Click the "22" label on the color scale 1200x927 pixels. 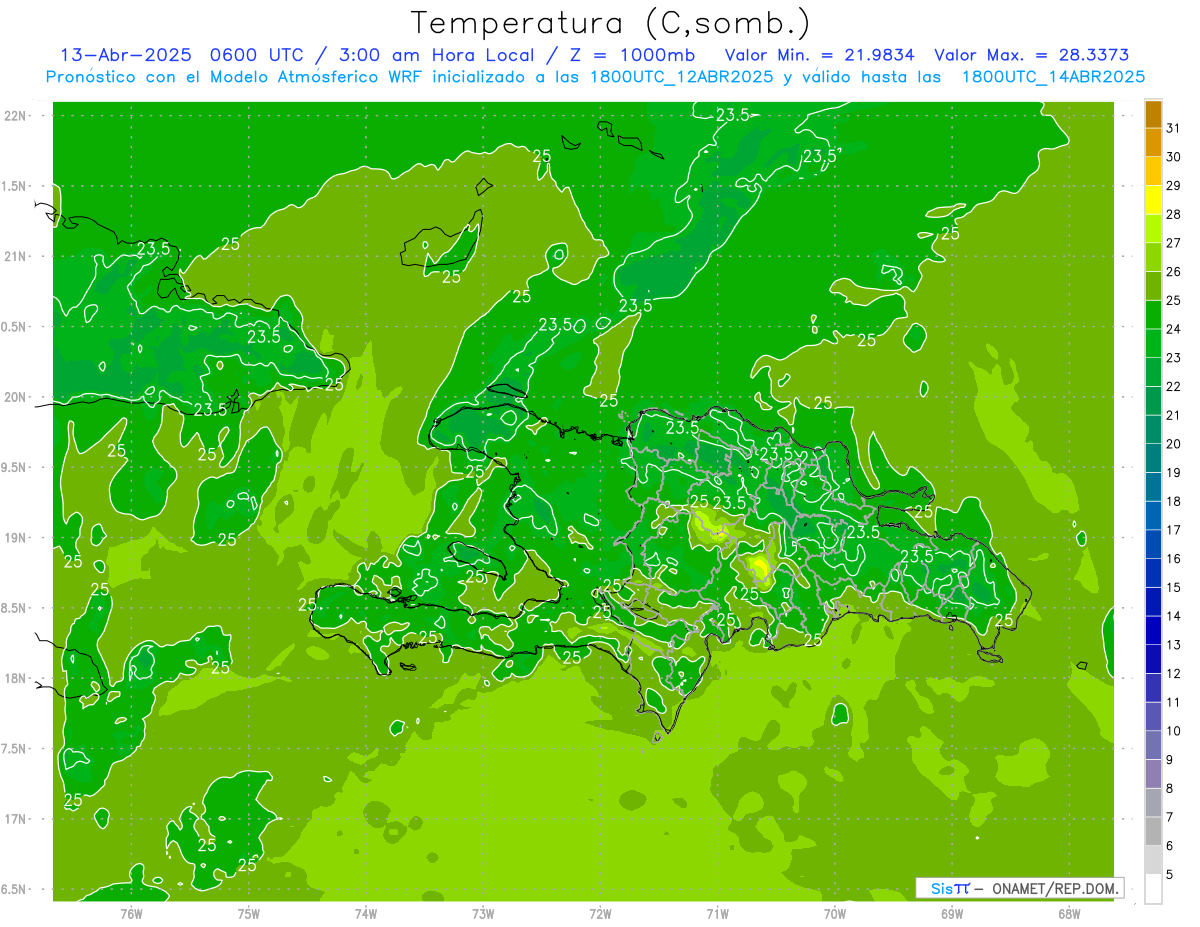click(x=1173, y=387)
